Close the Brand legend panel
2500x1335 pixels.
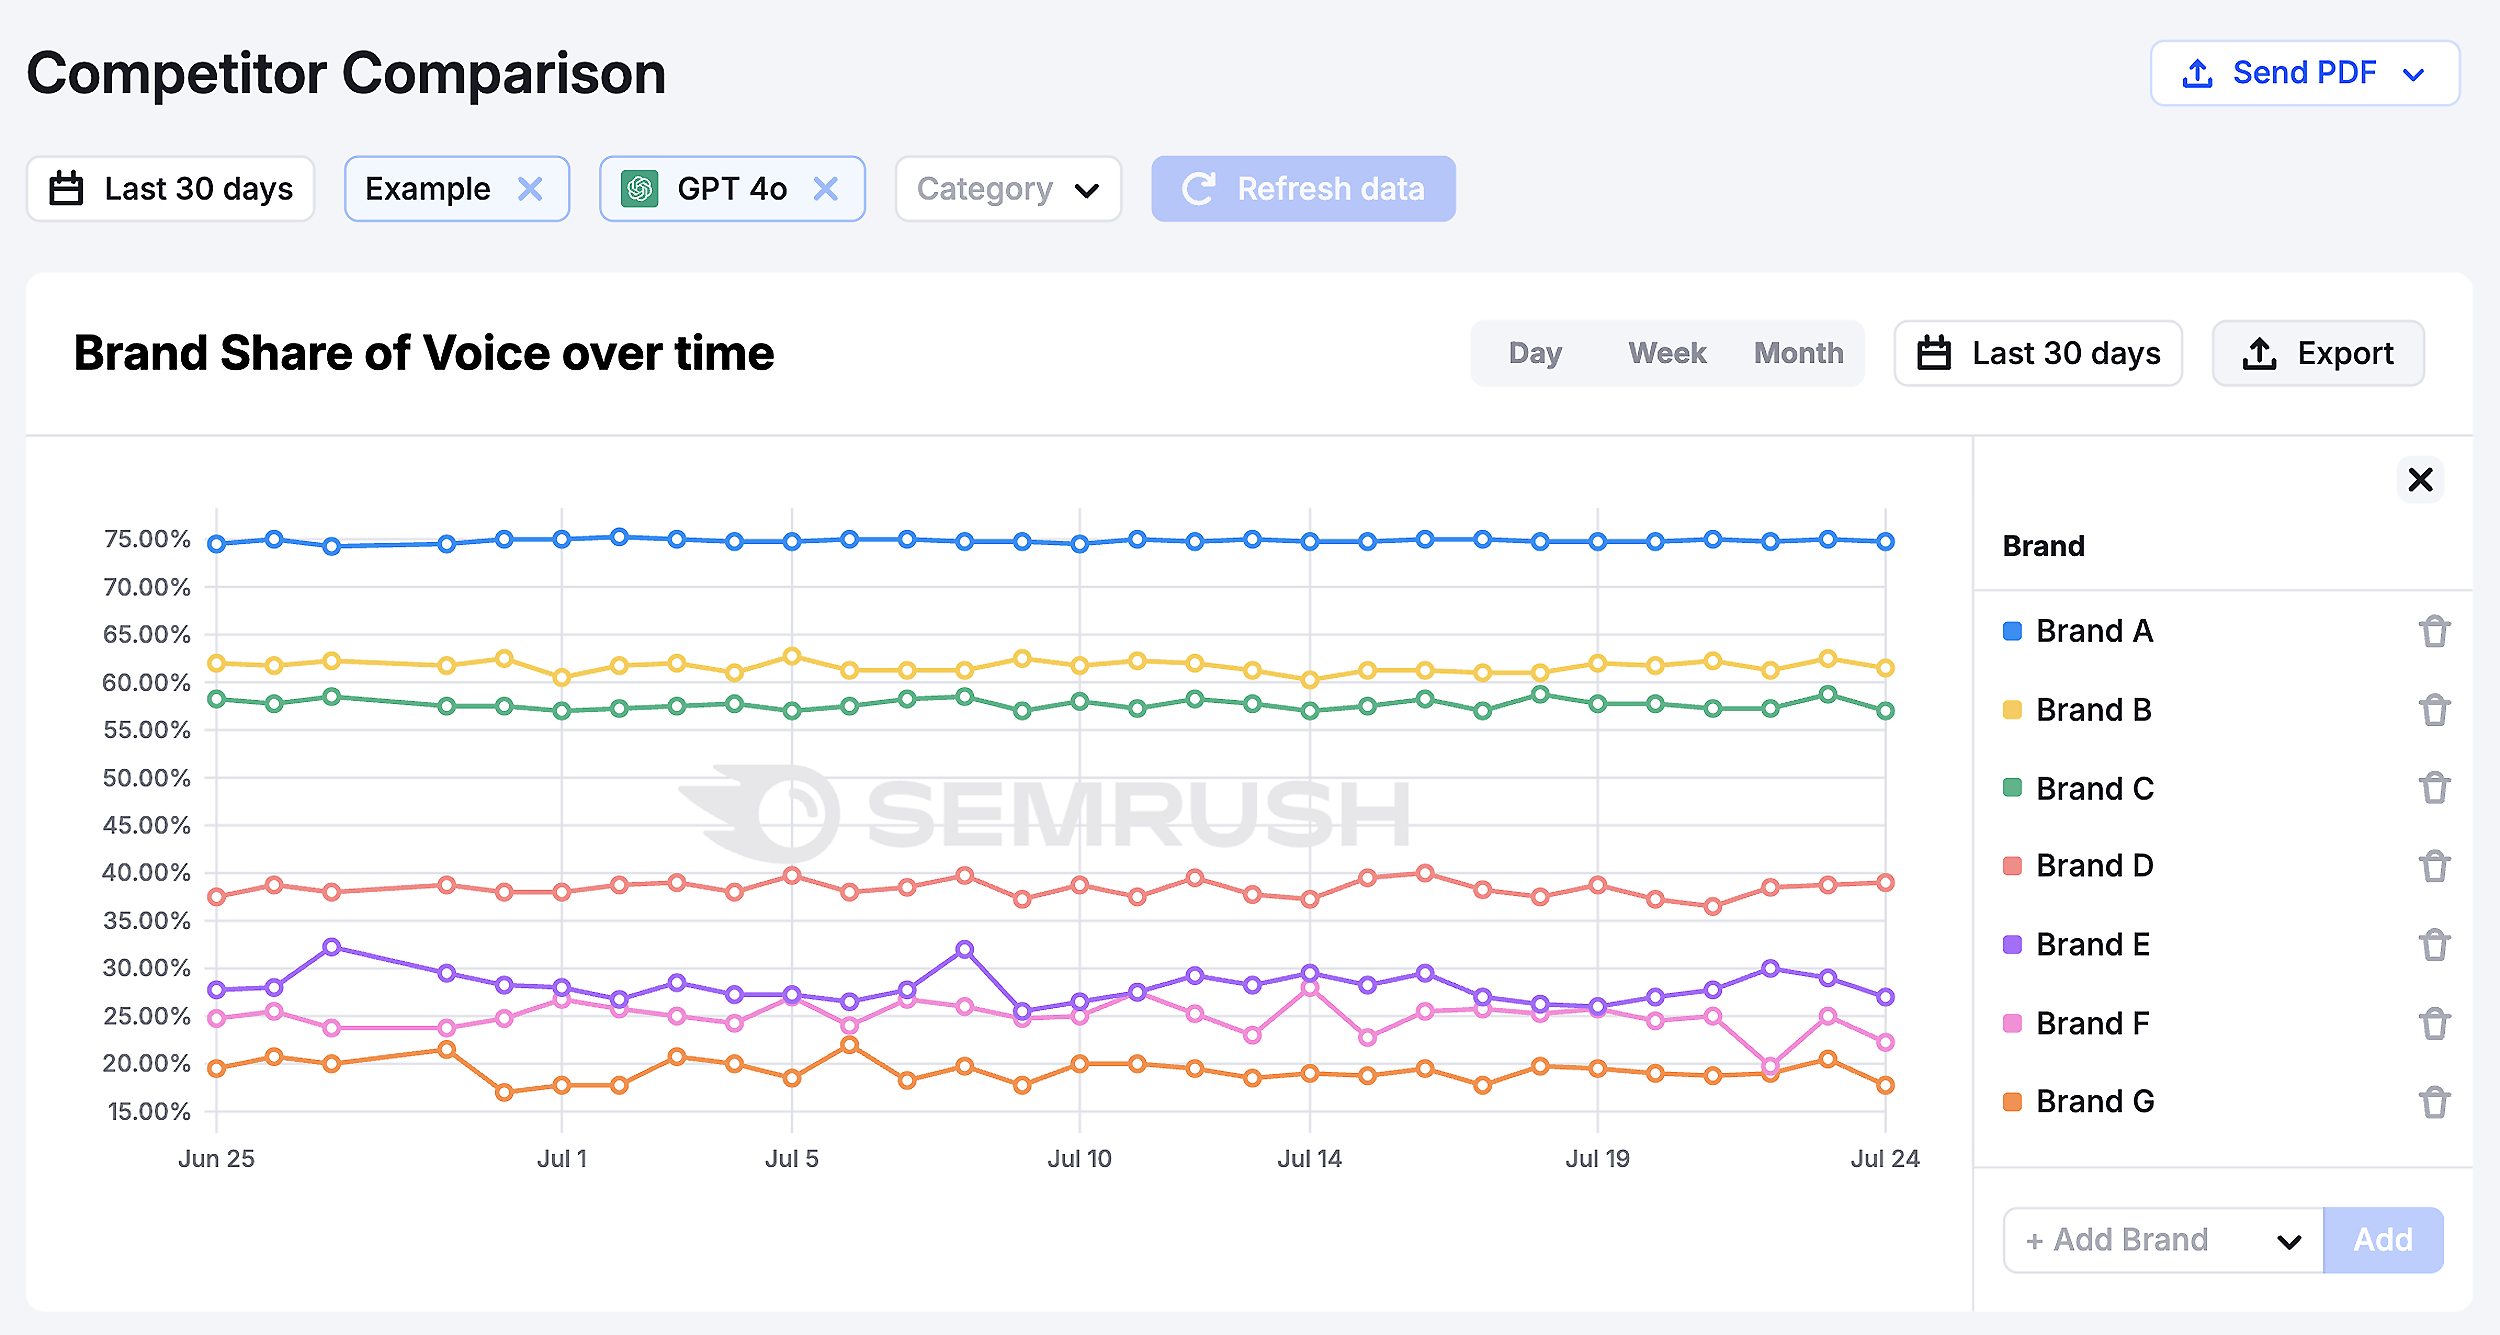pos(2420,480)
